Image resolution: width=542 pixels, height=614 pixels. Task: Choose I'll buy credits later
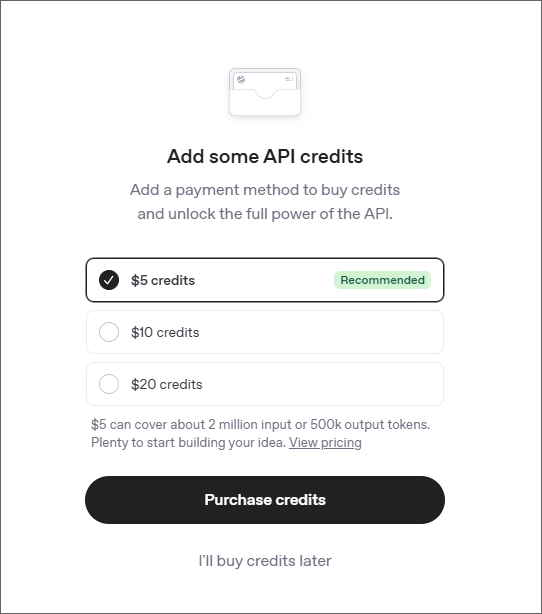coord(265,561)
